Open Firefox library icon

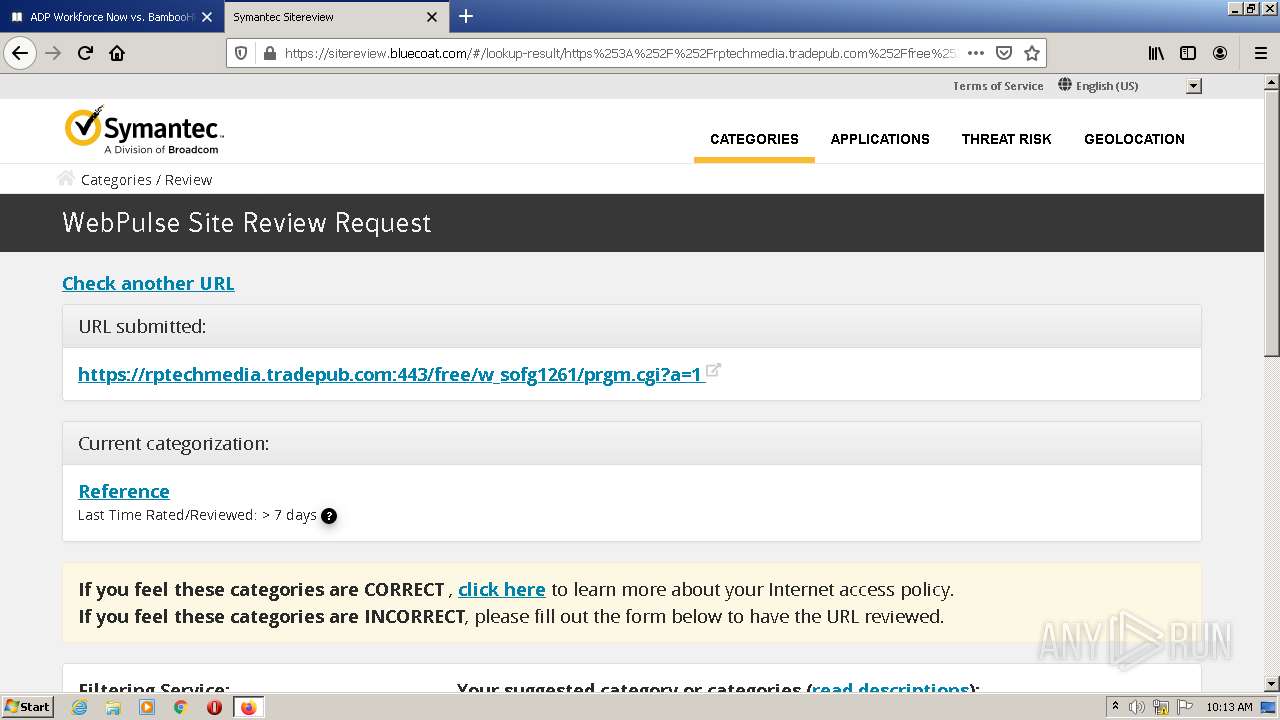[x=1156, y=53]
